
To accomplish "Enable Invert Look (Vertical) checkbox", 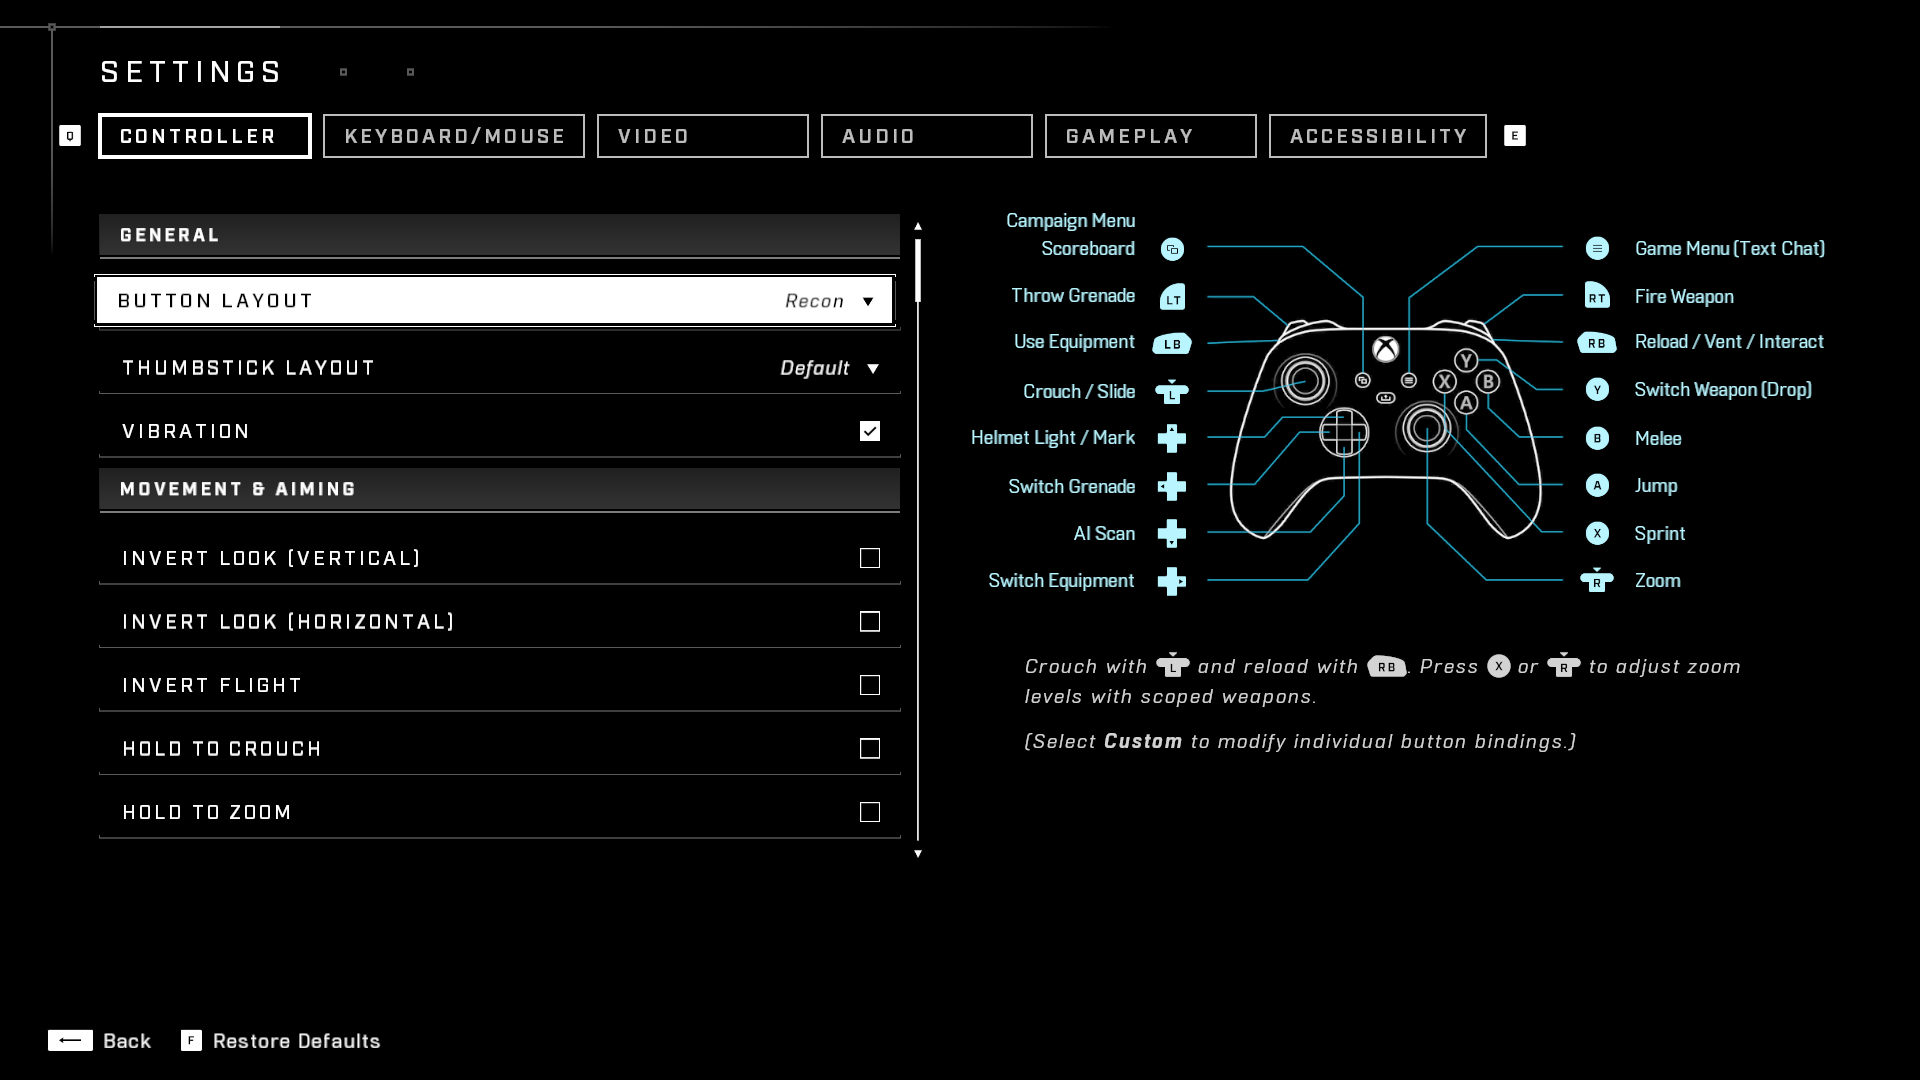I will point(870,558).
